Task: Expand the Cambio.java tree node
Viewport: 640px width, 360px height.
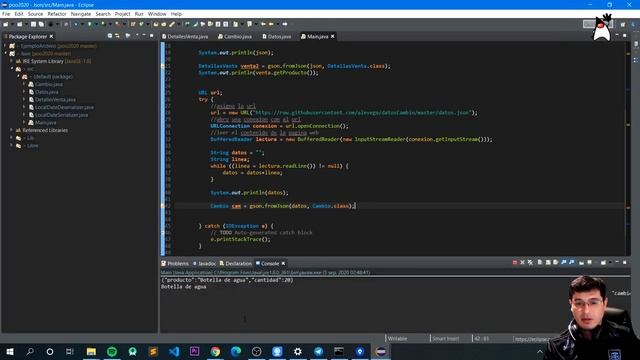Action: tap(24, 84)
